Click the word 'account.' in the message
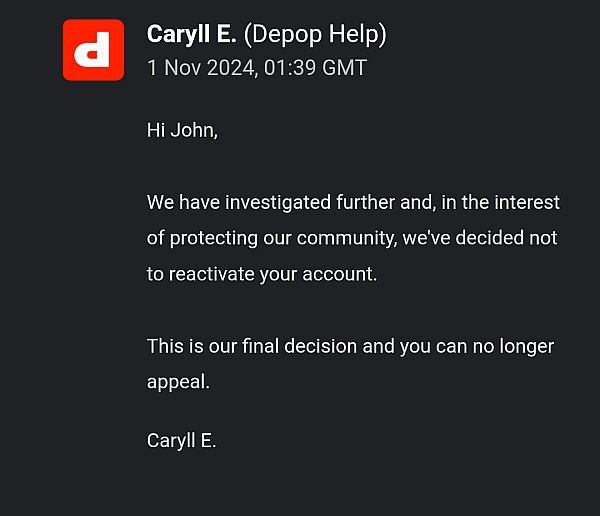The image size is (600, 516). [339, 274]
